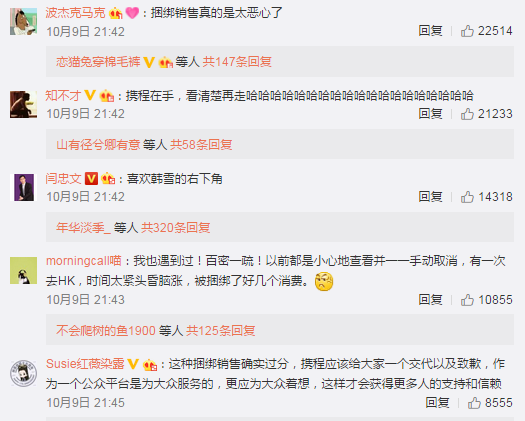Expand the 共125条回复 reply thread
Screen dimensions: 525x421
click(x=221, y=331)
